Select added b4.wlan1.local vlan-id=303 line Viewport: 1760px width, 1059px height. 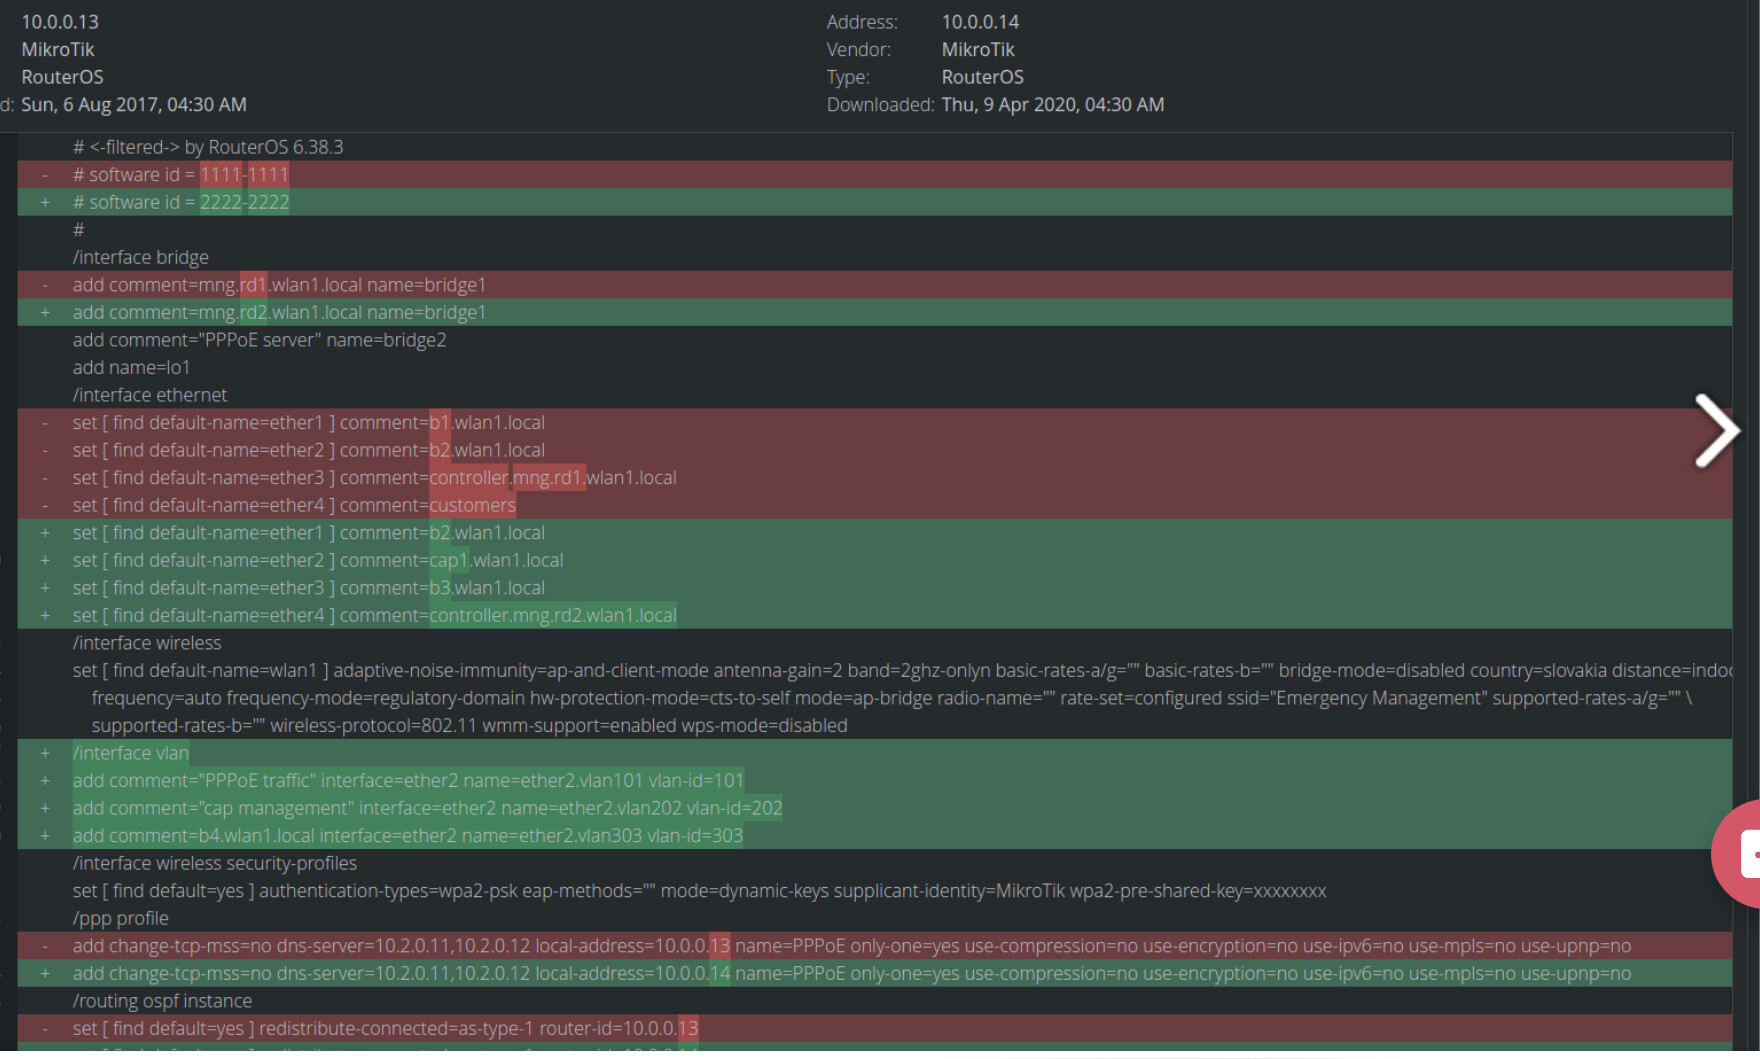875,835
